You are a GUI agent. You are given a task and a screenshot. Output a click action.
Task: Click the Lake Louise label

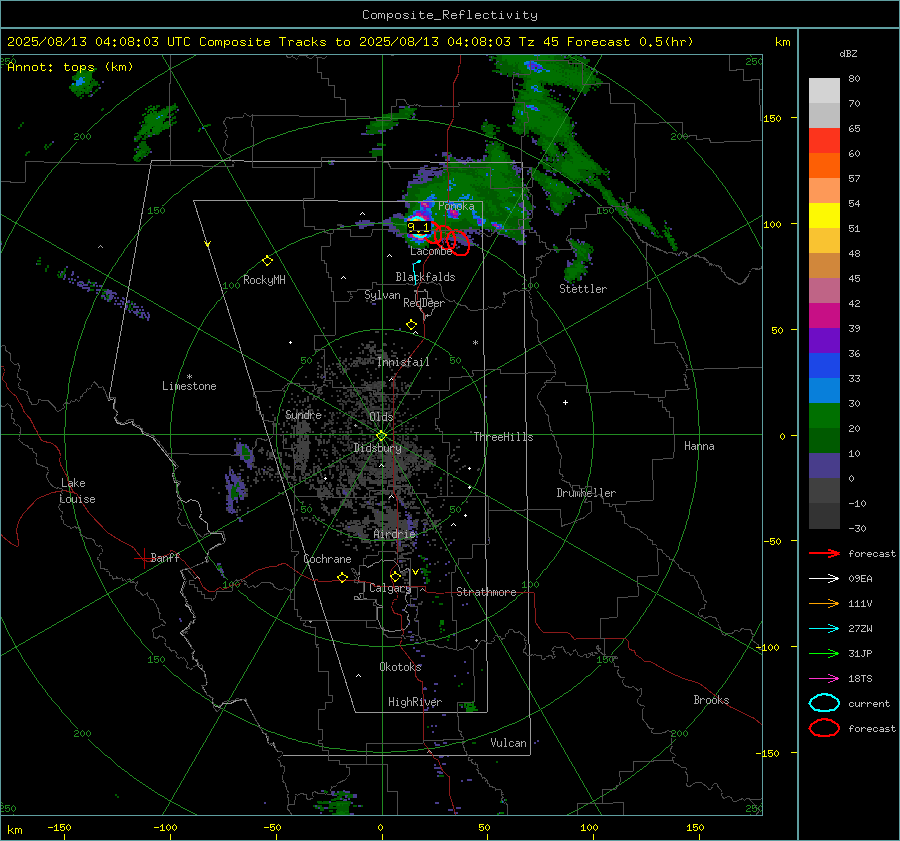pos(77,491)
